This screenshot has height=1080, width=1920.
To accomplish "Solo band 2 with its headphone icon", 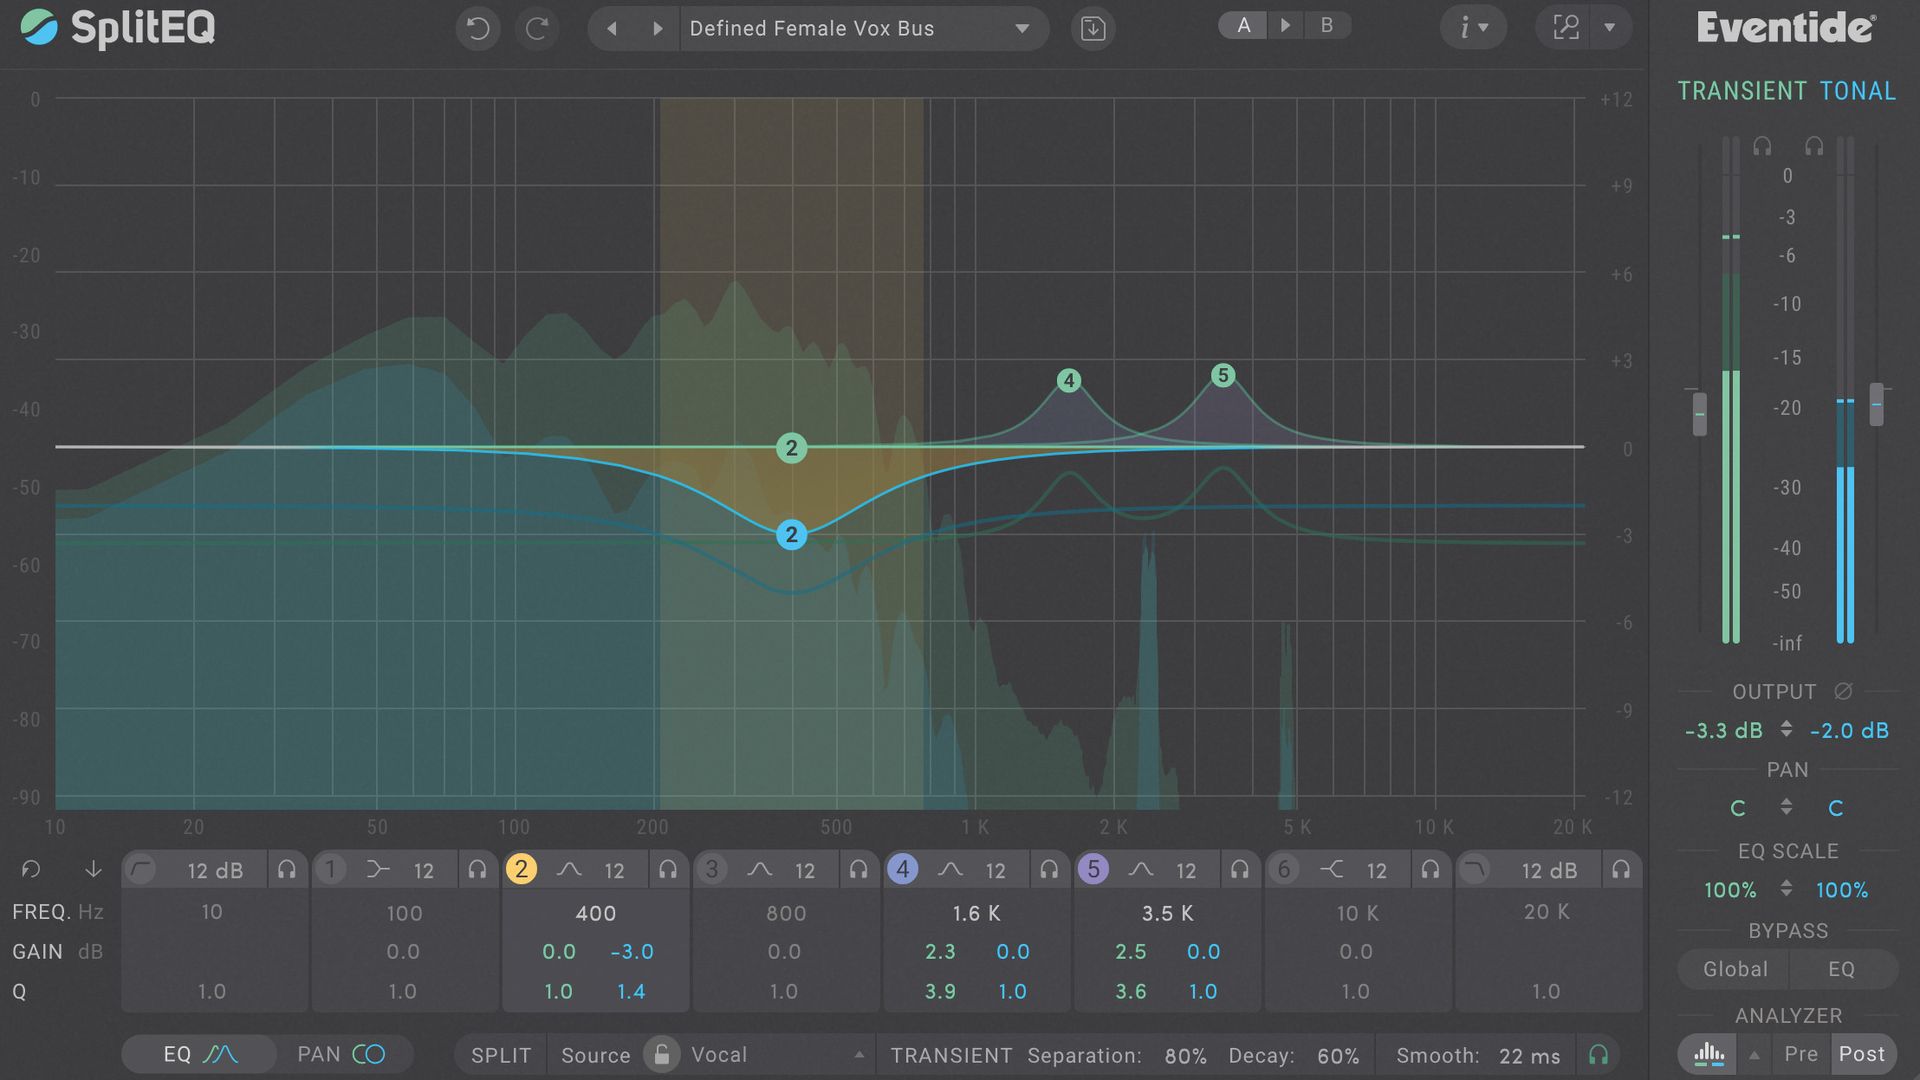I will (x=668, y=869).
